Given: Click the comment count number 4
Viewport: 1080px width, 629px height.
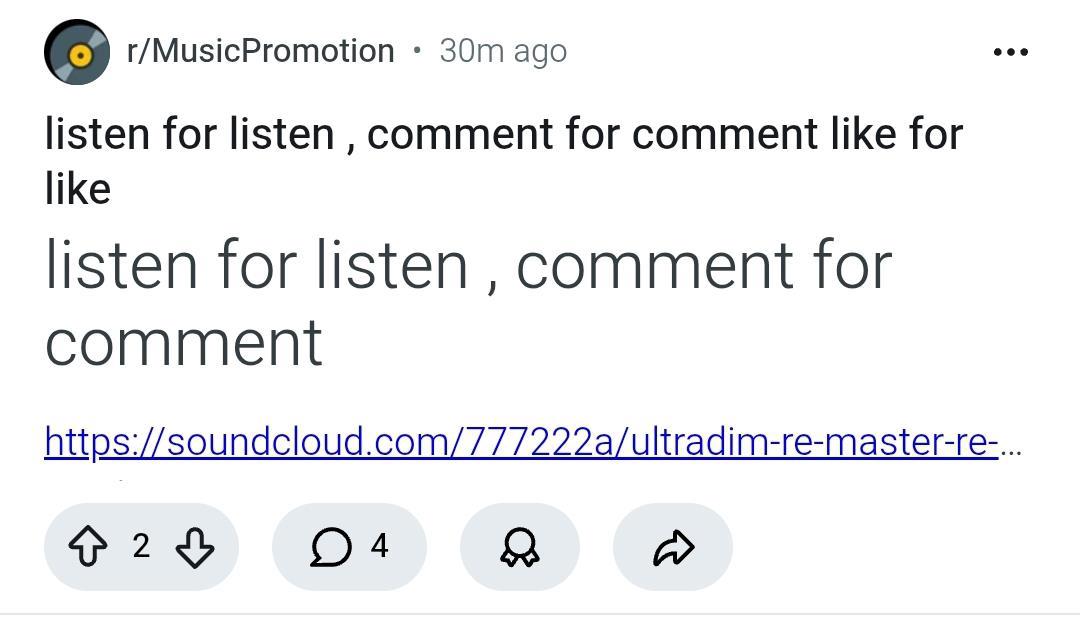Looking at the screenshot, I should (x=379, y=546).
